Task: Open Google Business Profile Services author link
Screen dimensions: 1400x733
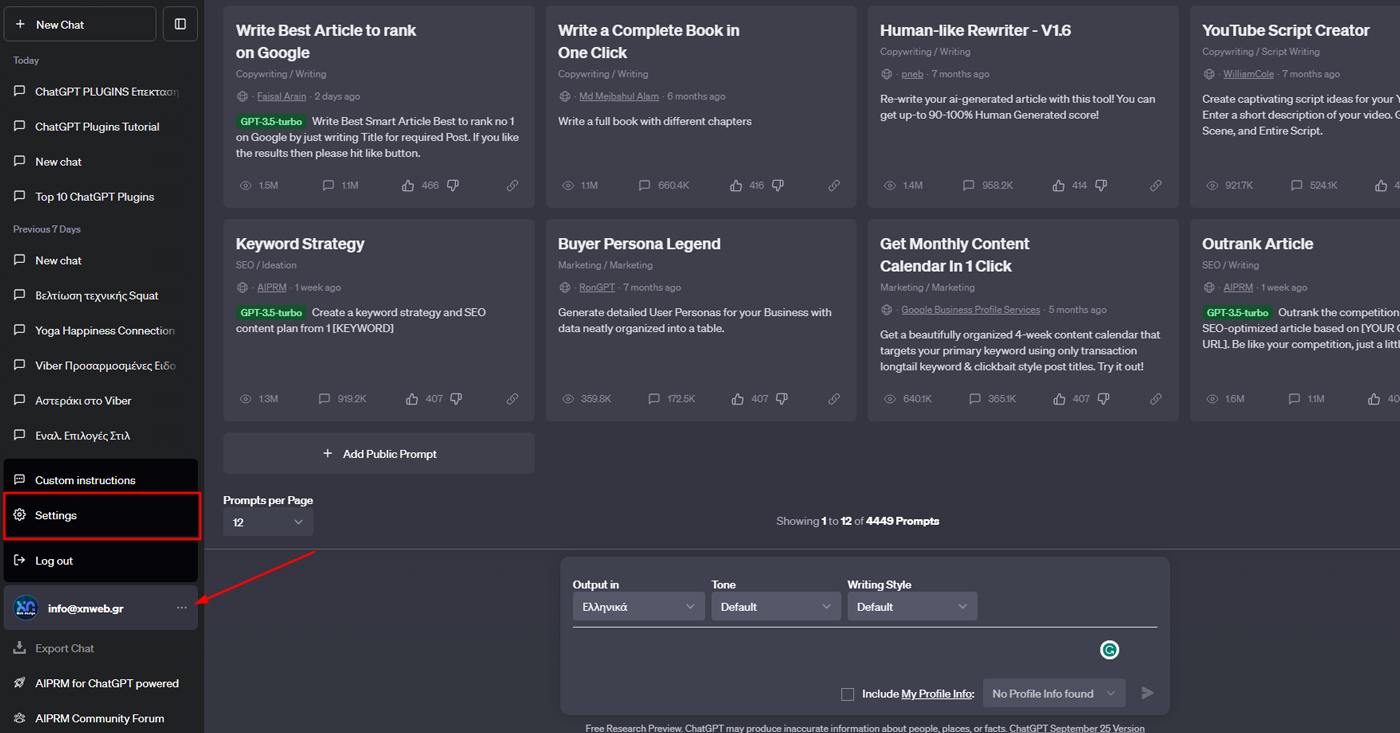Action: point(970,310)
